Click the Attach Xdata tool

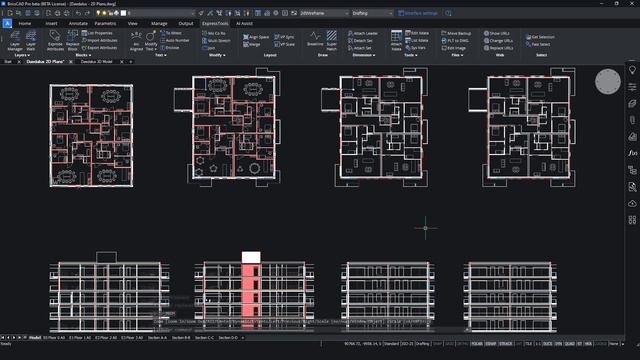[x=396, y=40]
